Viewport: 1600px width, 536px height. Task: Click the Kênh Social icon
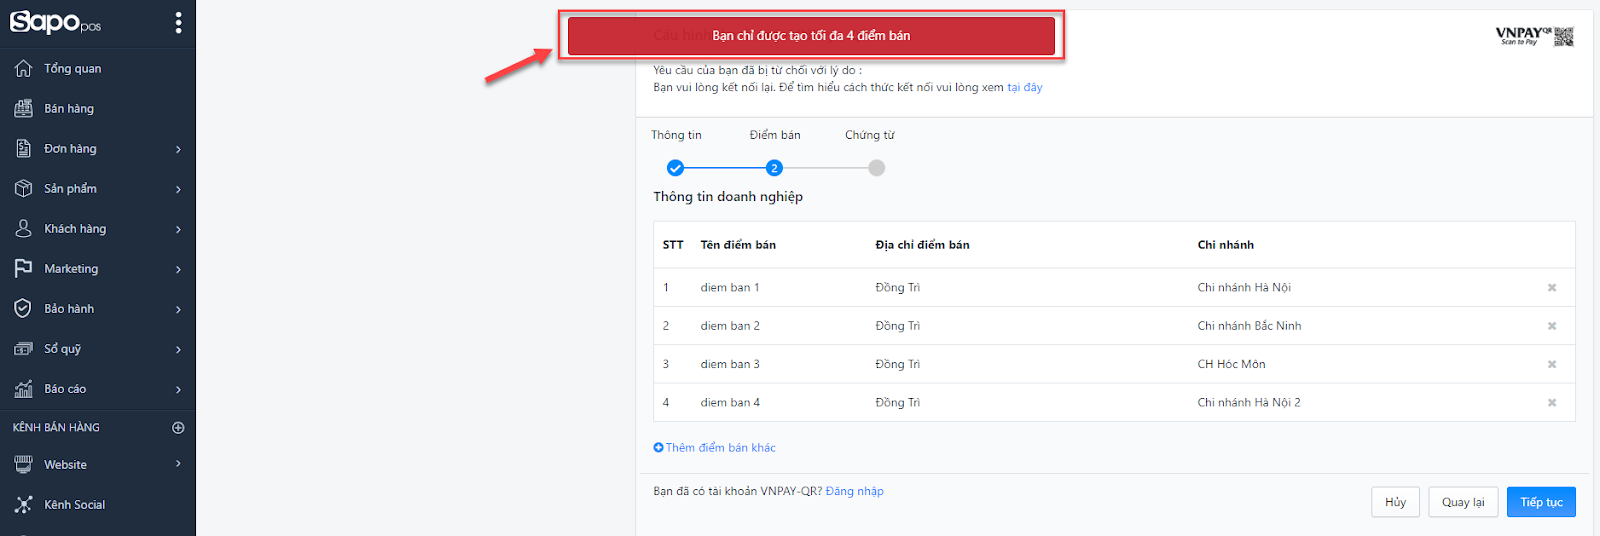(x=23, y=504)
